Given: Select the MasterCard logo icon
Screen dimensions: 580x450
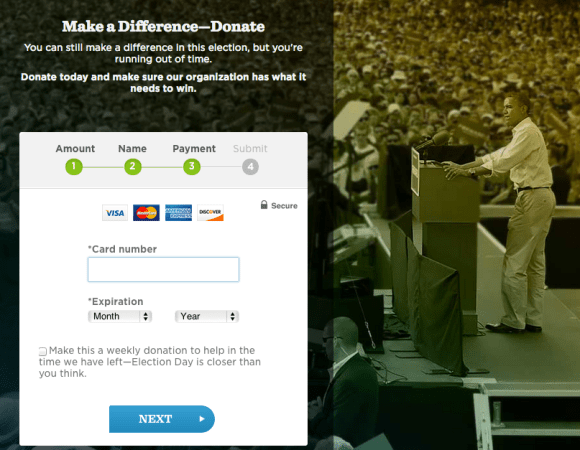Looking at the screenshot, I should (x=146, y=213).
